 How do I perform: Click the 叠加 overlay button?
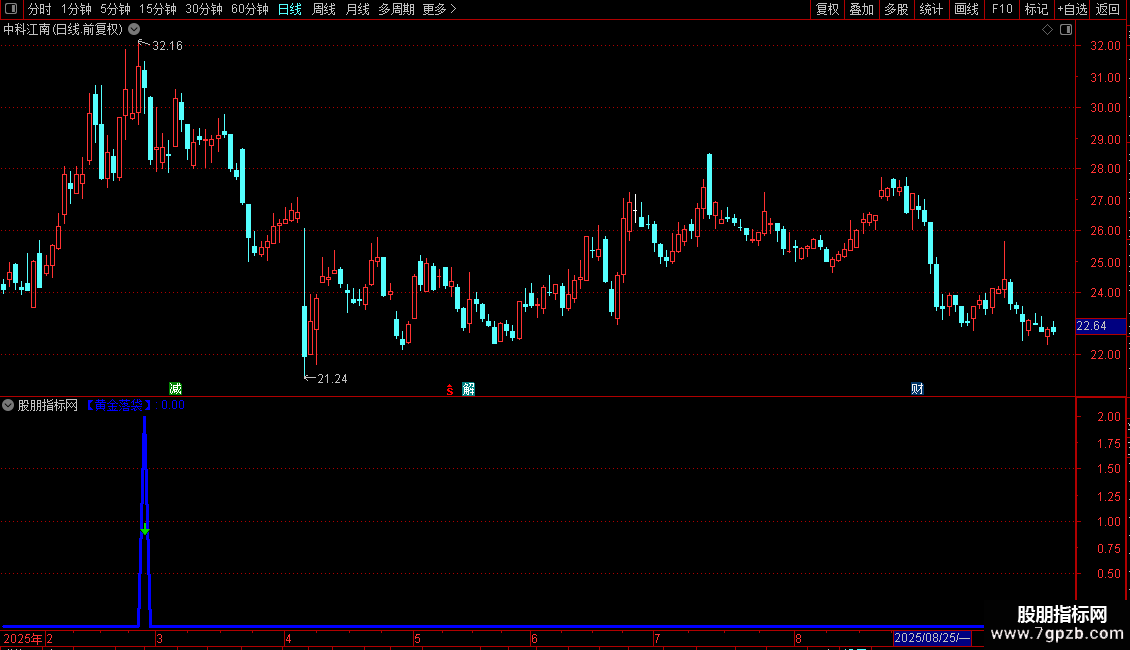click(x=861, y=9)
